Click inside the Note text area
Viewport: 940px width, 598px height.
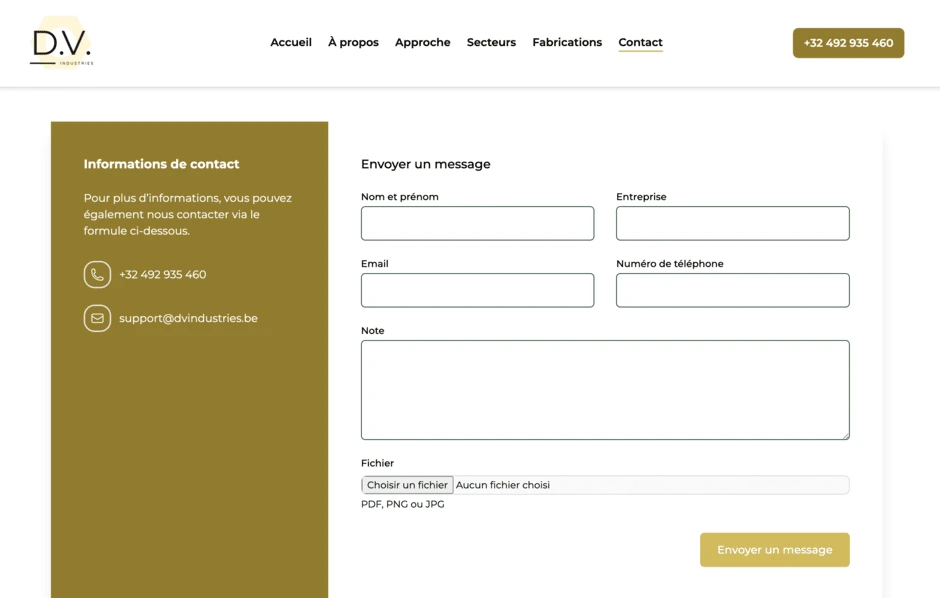605,389
